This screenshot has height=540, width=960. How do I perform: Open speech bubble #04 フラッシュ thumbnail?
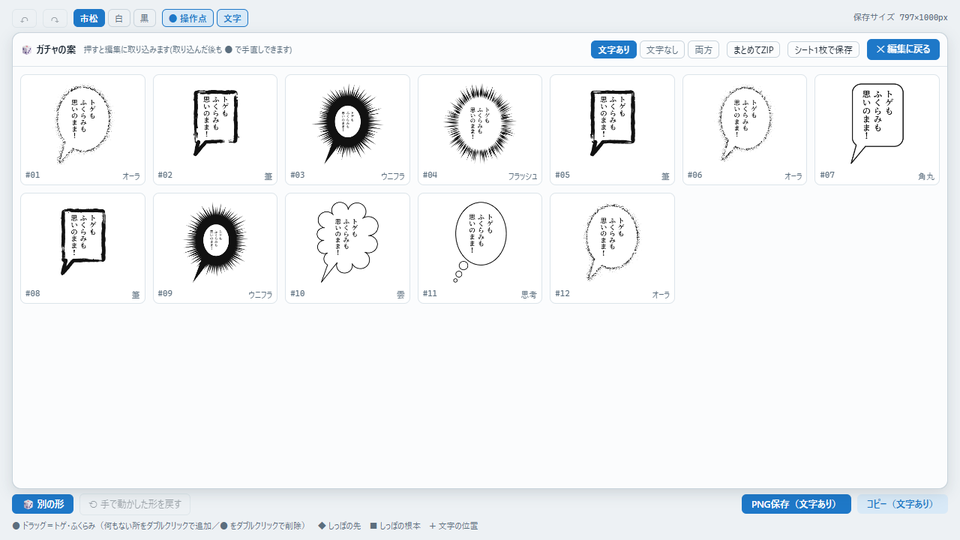(x=480, y=129)
